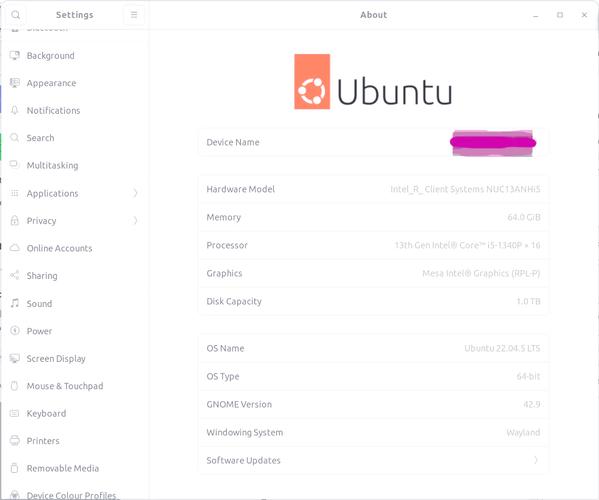Click the Multitasking icon

[x=15, y=165]
